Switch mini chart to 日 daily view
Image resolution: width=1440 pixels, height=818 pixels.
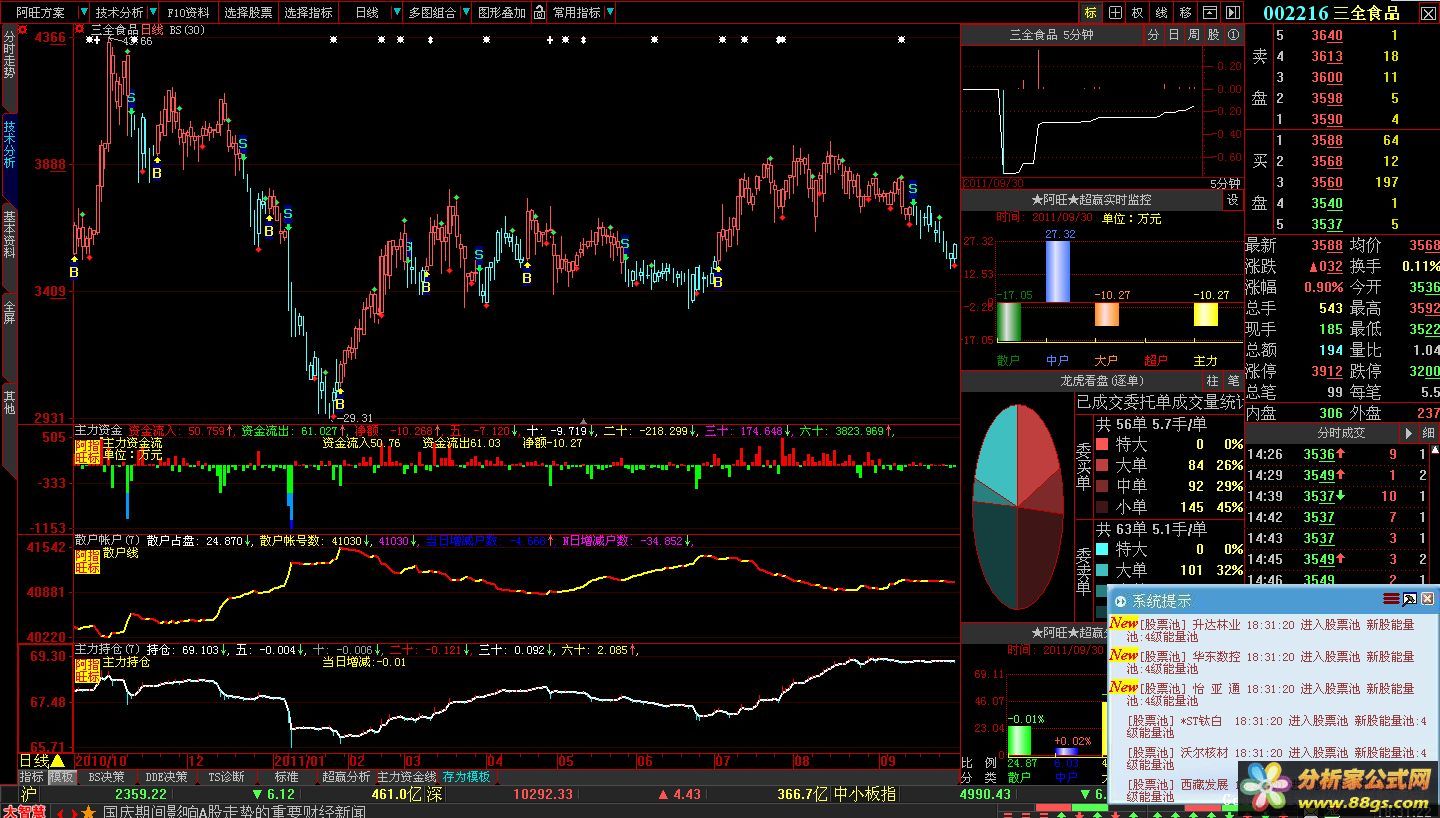[x=1173, y=35]
